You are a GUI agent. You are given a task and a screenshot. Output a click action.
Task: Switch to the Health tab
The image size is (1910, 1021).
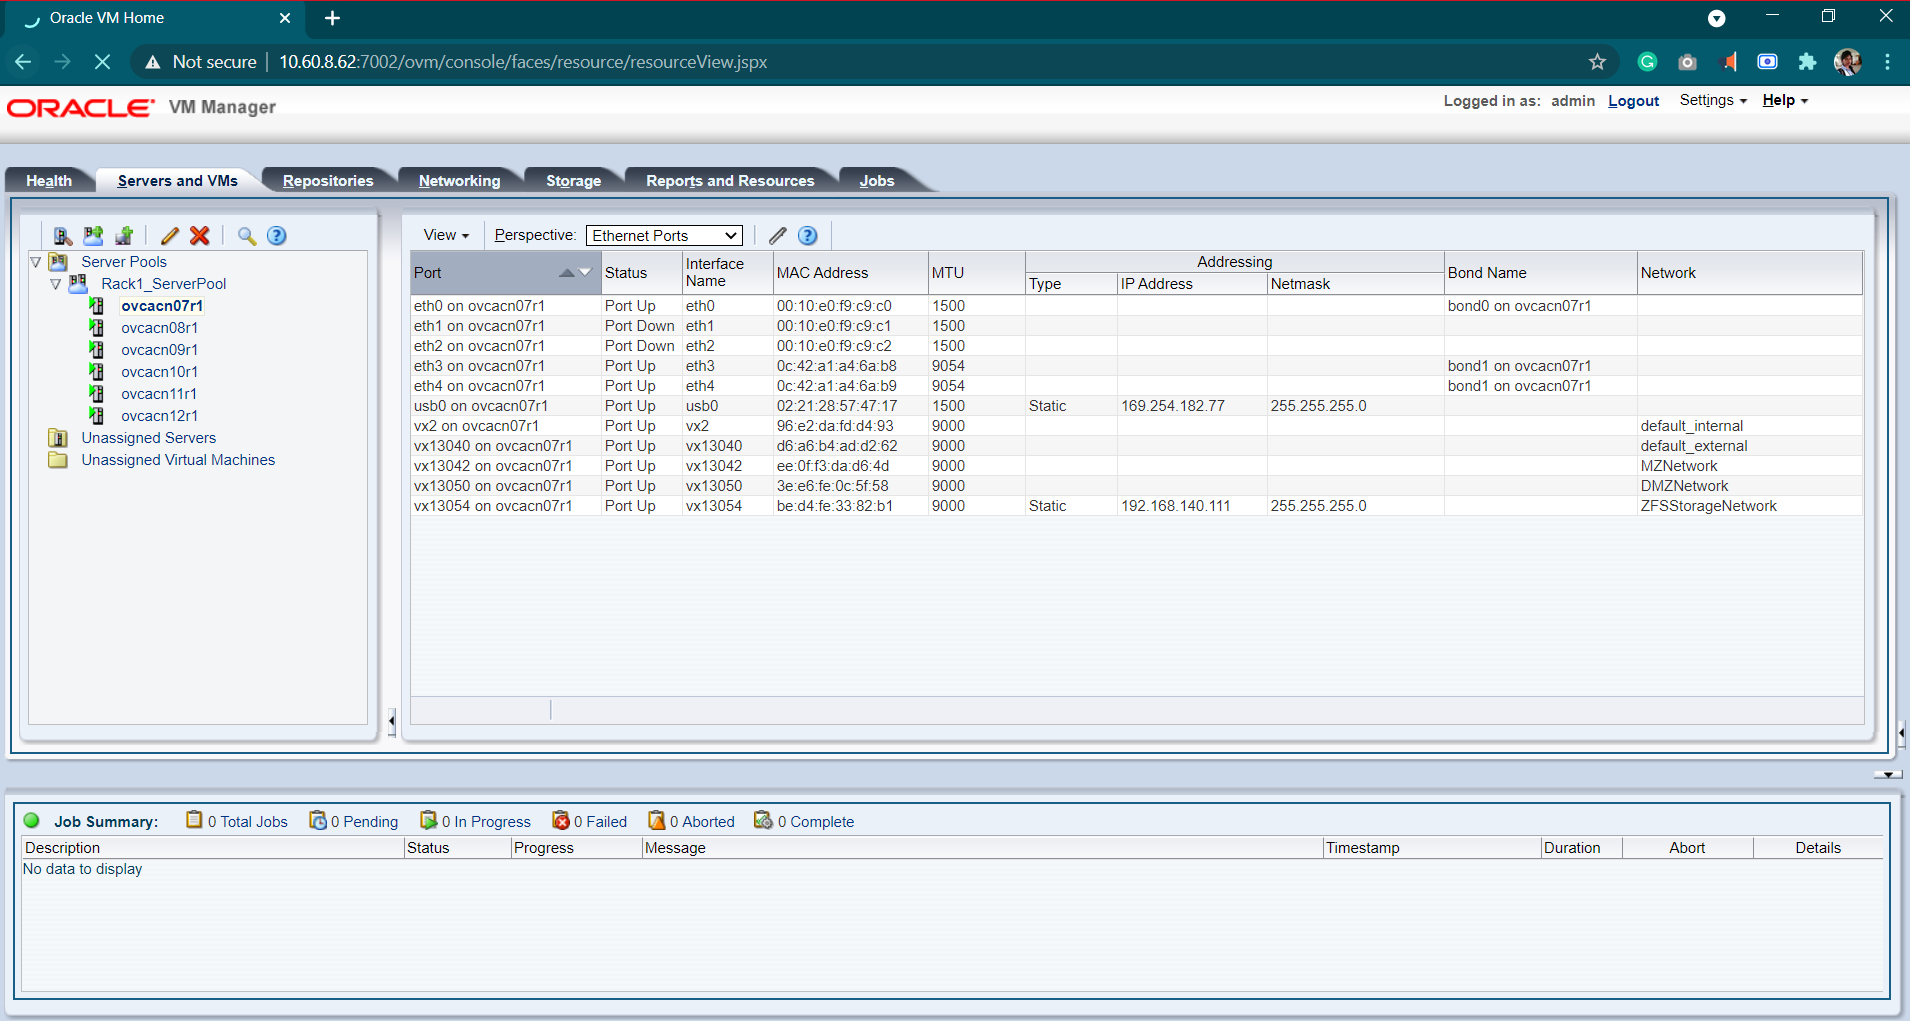click(49, 181)
